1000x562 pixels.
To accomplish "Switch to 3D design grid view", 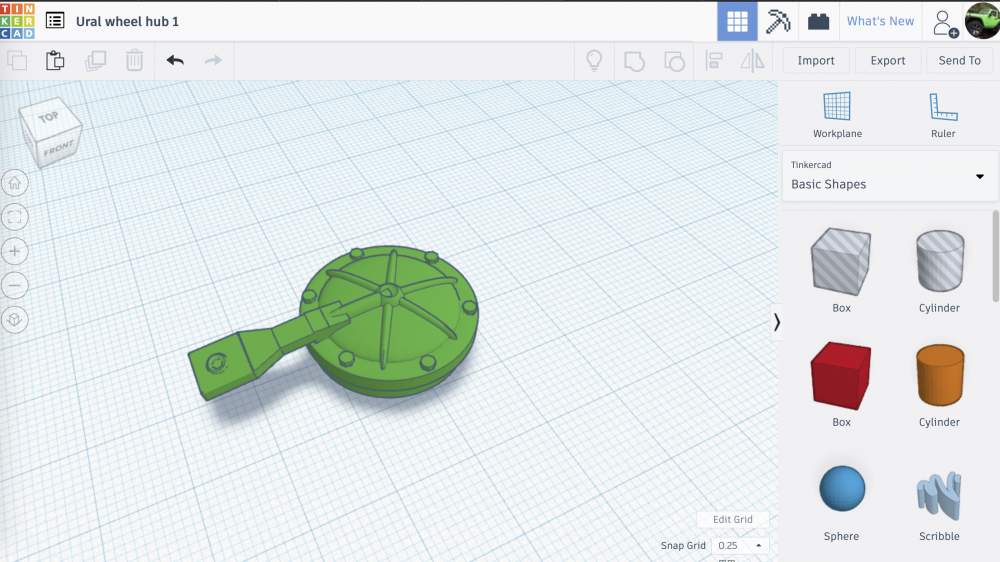I will 737,21.
